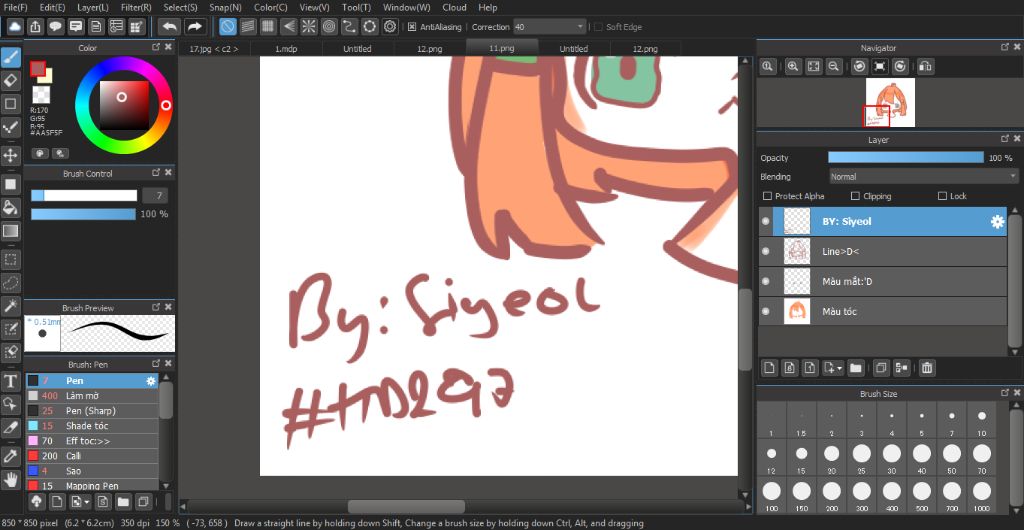Adjust the brush size slider
1024x530 pixels.
click(84, 195)
